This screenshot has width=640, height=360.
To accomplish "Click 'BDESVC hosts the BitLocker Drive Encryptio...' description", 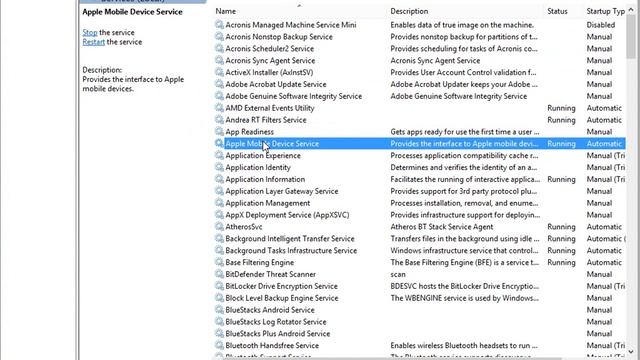I will (x=464, y=286).
